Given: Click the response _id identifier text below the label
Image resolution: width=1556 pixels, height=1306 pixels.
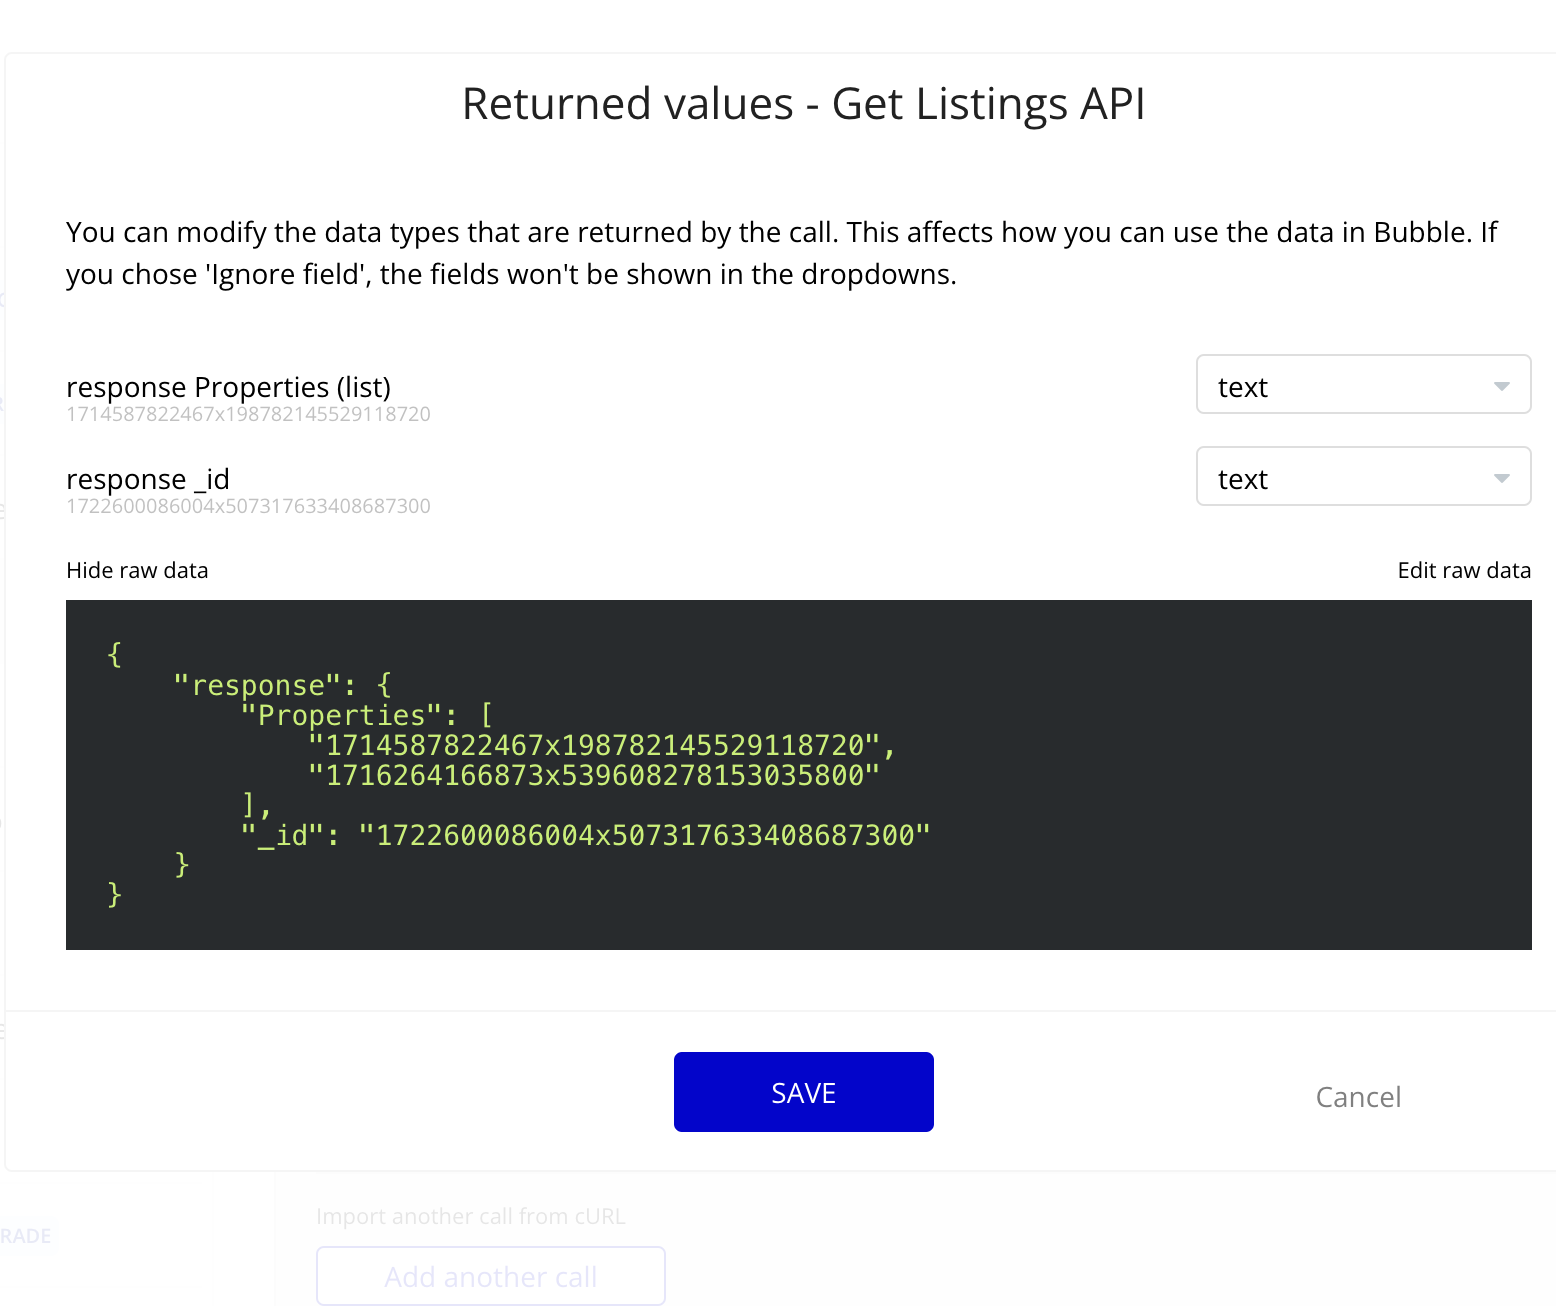Looking at the screenshot, I should click(247, 506).
